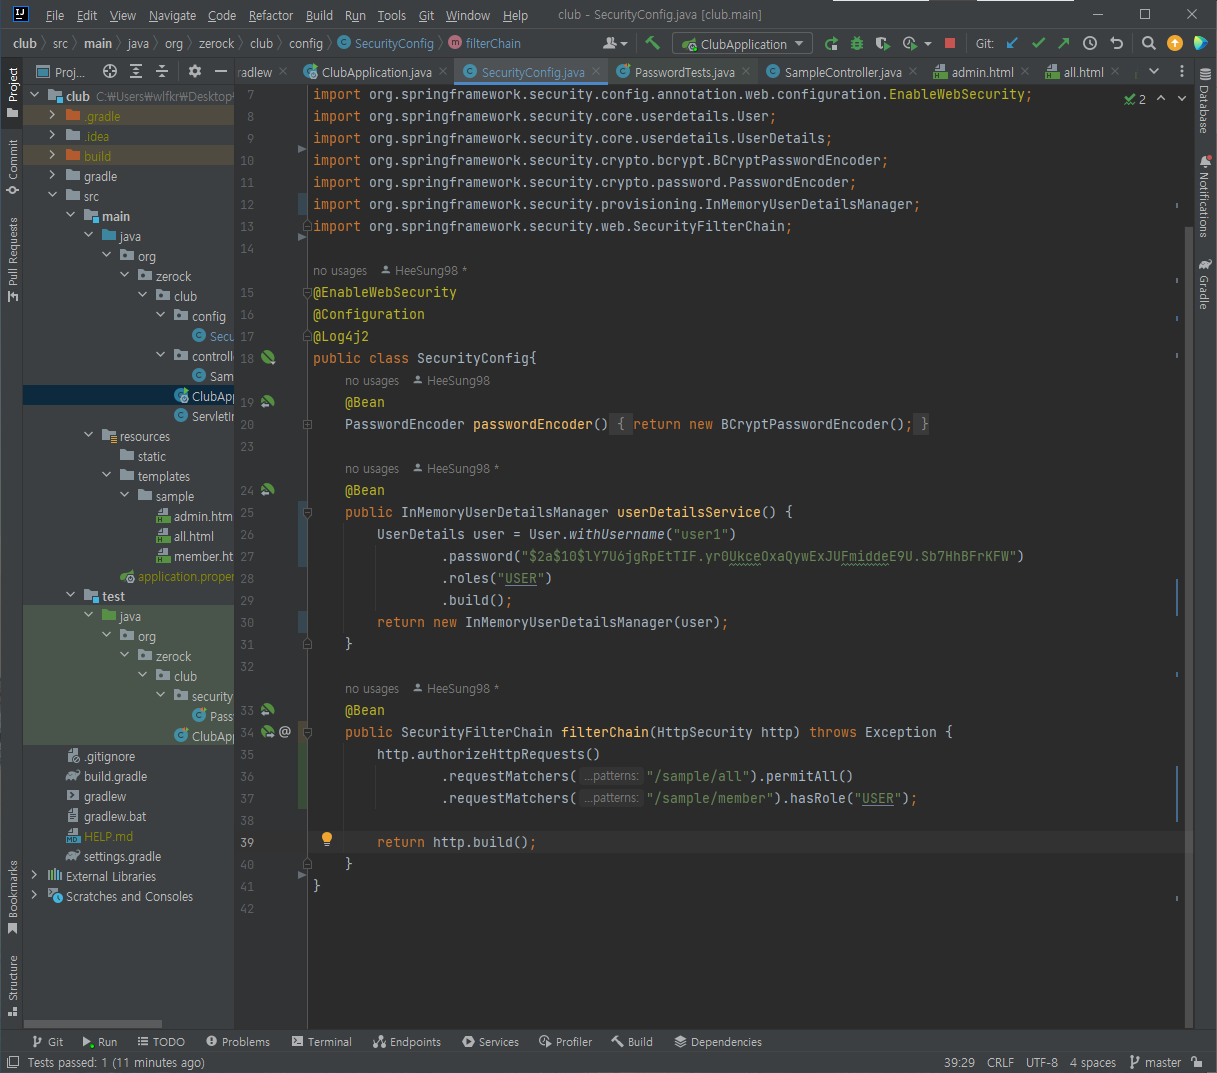Viewport: 1217px width, 1073px height.
Task: Open Search Everywhere magnifier icon
Action: [x=1149, y=43]
